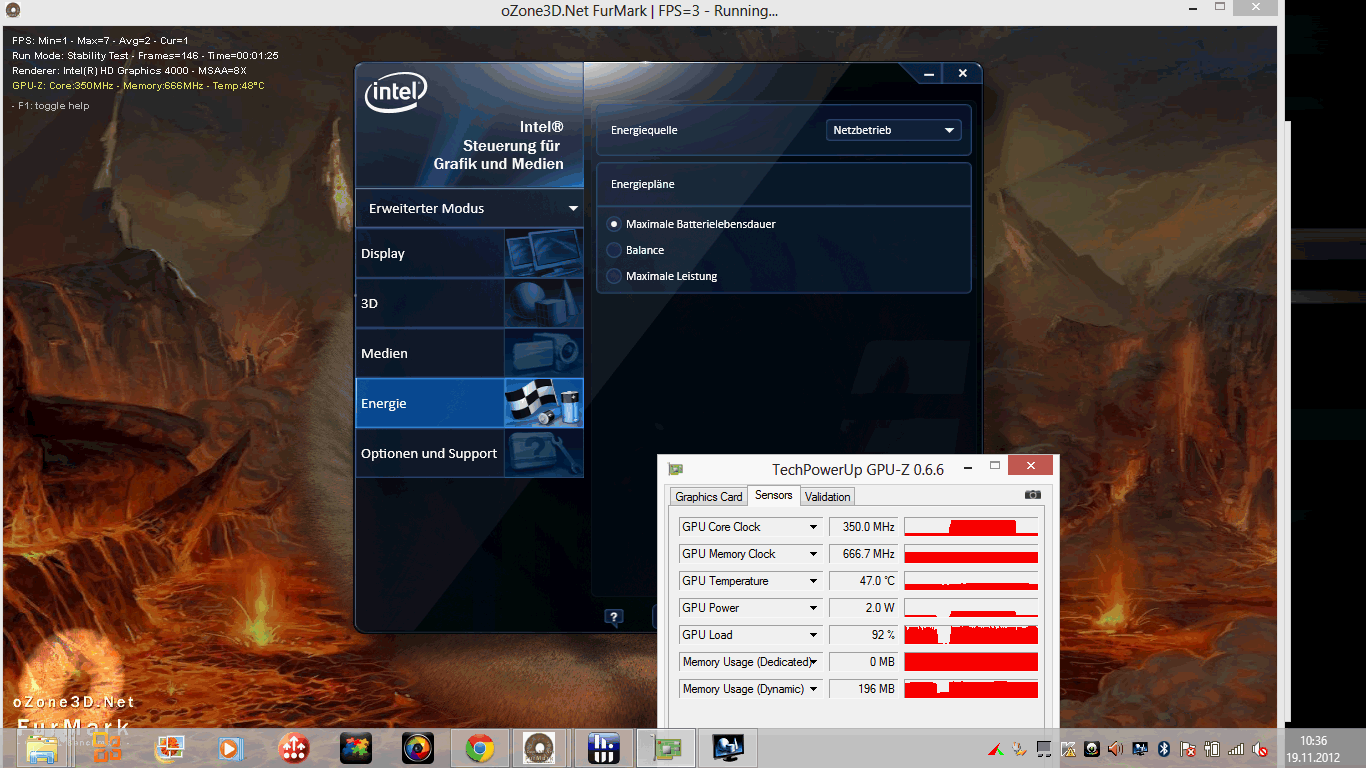The width and height of the screenshot is (1366, 768).
Task: Click the GPU Load history graph
Action: pos(971,635)
